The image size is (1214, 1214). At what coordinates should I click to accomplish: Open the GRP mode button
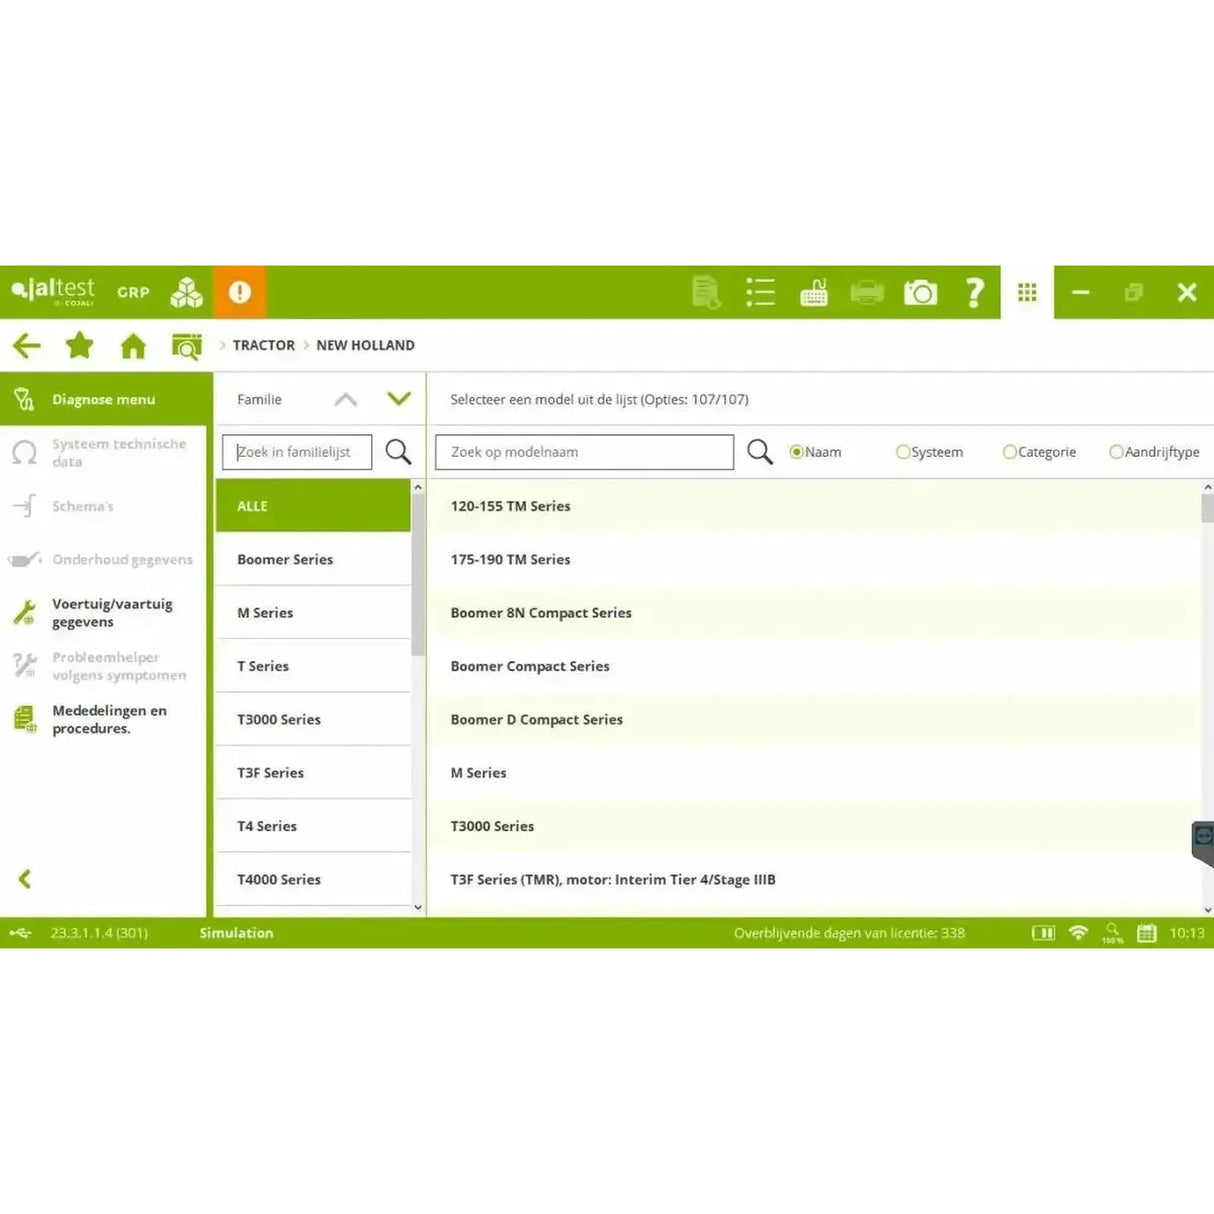pyautogui.click(x=133, y=292)
